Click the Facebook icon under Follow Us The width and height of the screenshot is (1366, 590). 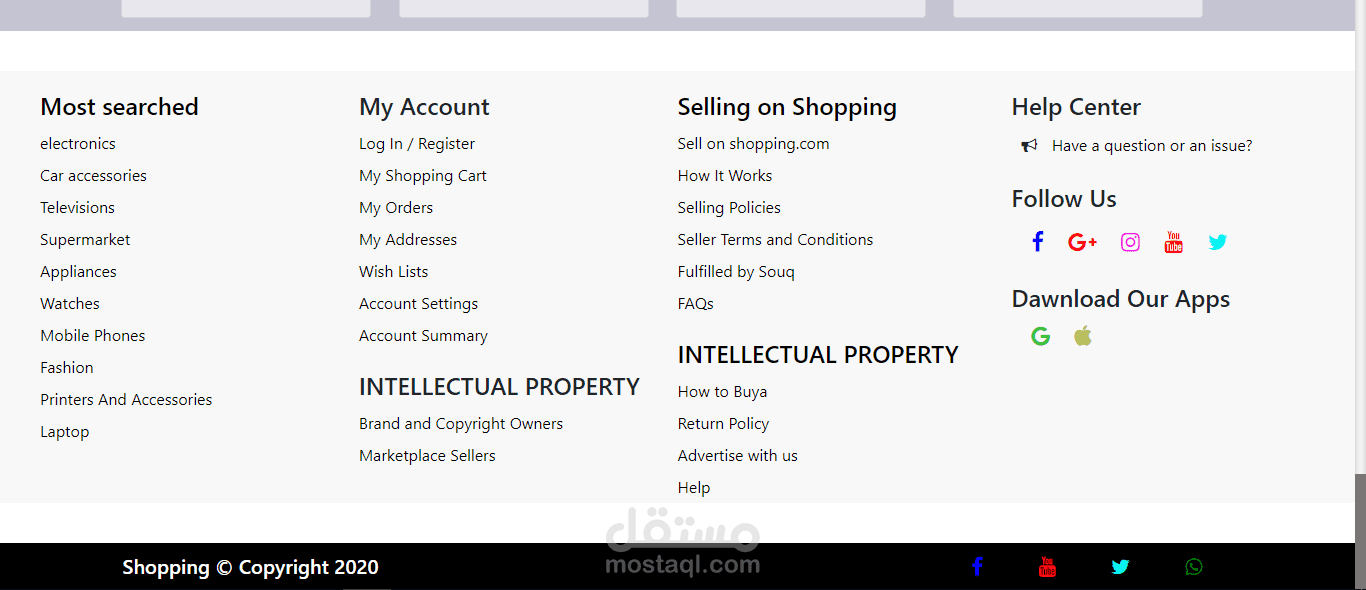tap(1038, 242)
